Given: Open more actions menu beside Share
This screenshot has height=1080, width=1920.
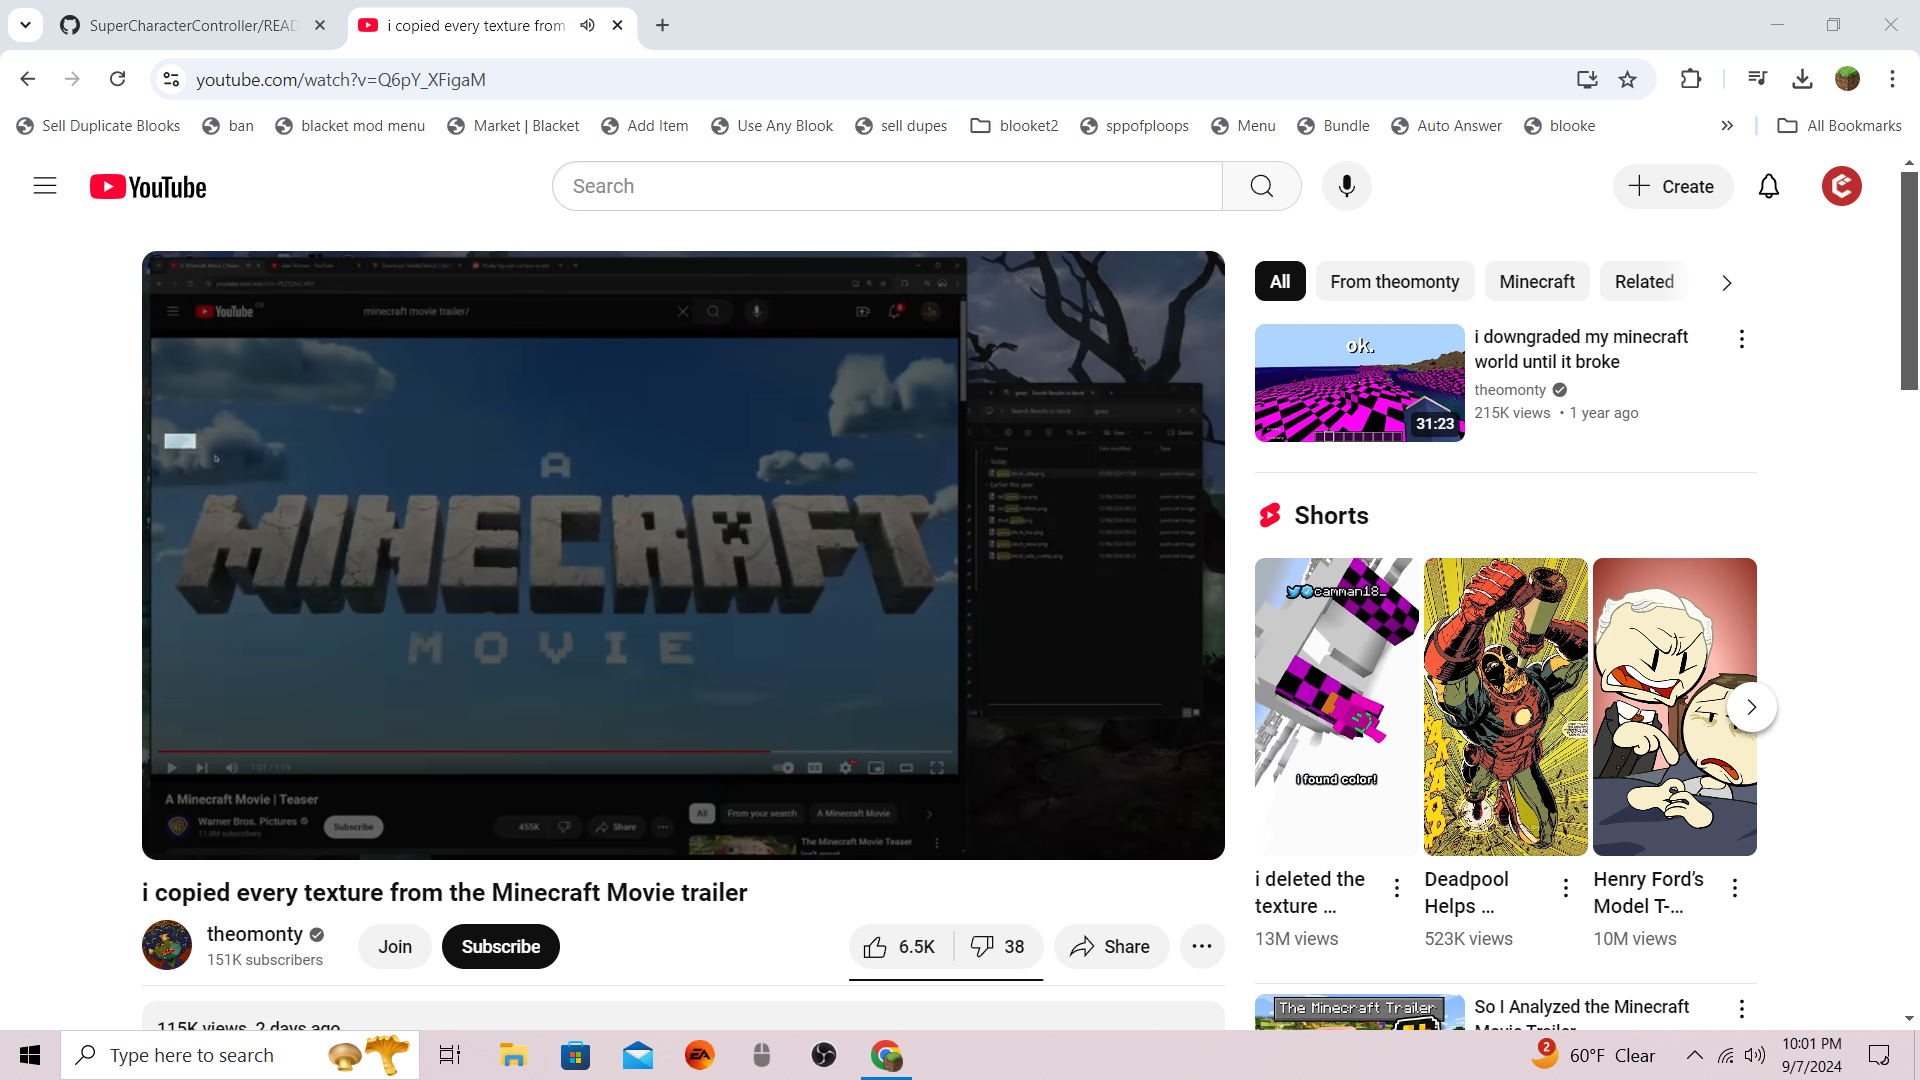Looking at the screenshot, I should pyautogui.click(x=1202, y=947).
